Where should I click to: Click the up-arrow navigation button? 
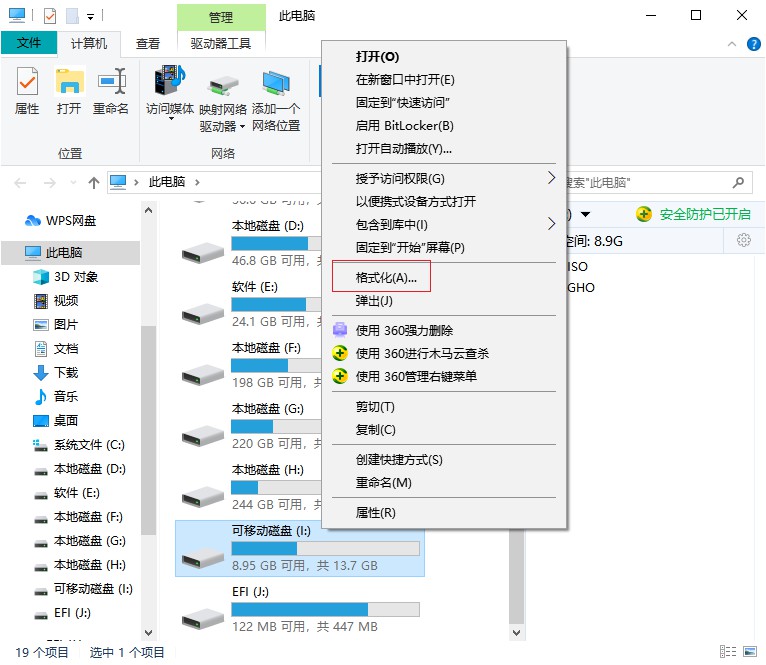click(x=94, y=182)
